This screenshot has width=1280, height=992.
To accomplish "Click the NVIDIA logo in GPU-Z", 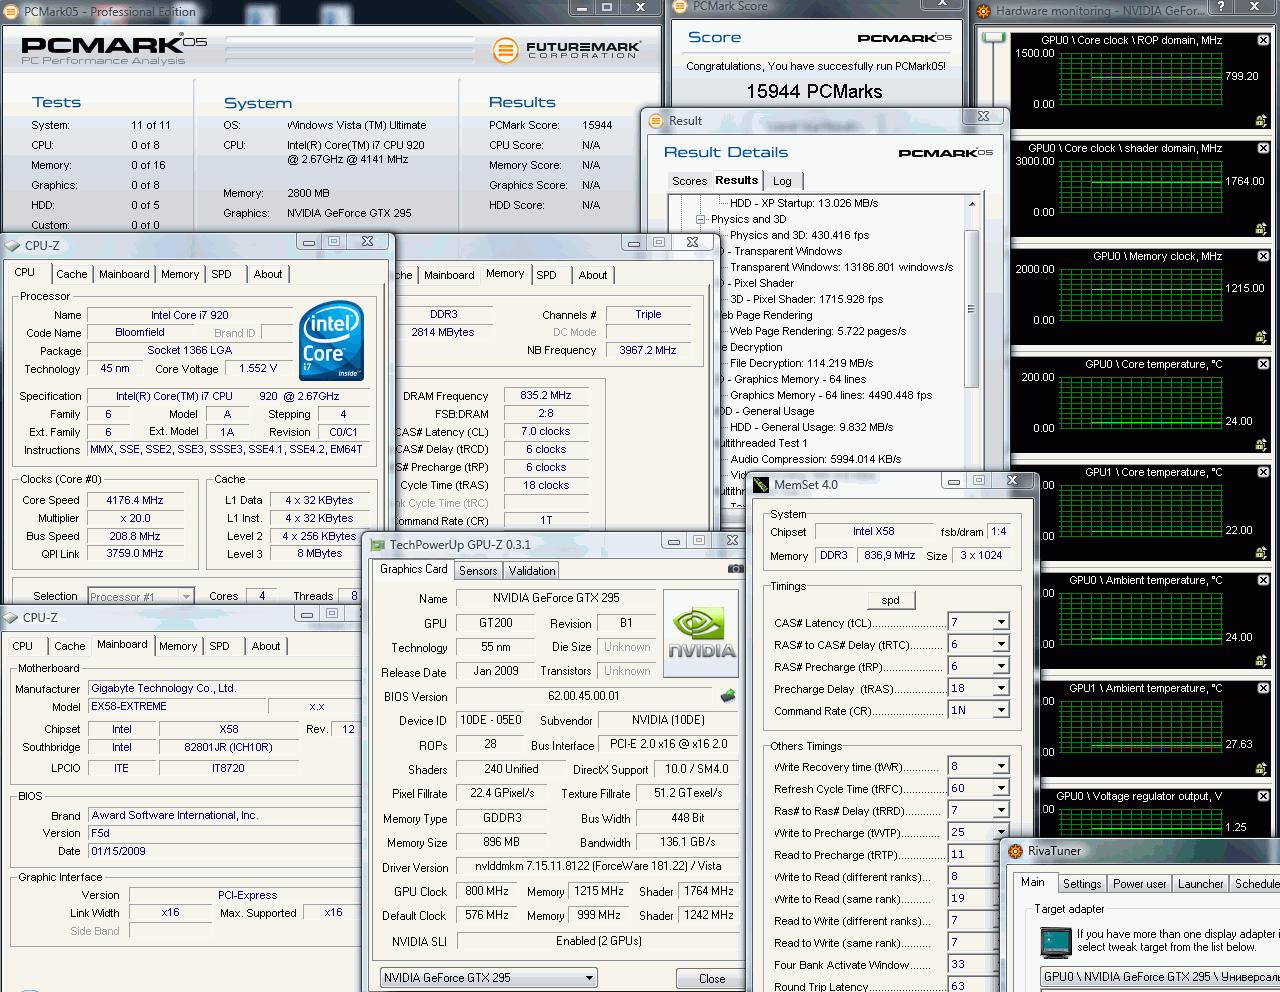I will point(703,635).
